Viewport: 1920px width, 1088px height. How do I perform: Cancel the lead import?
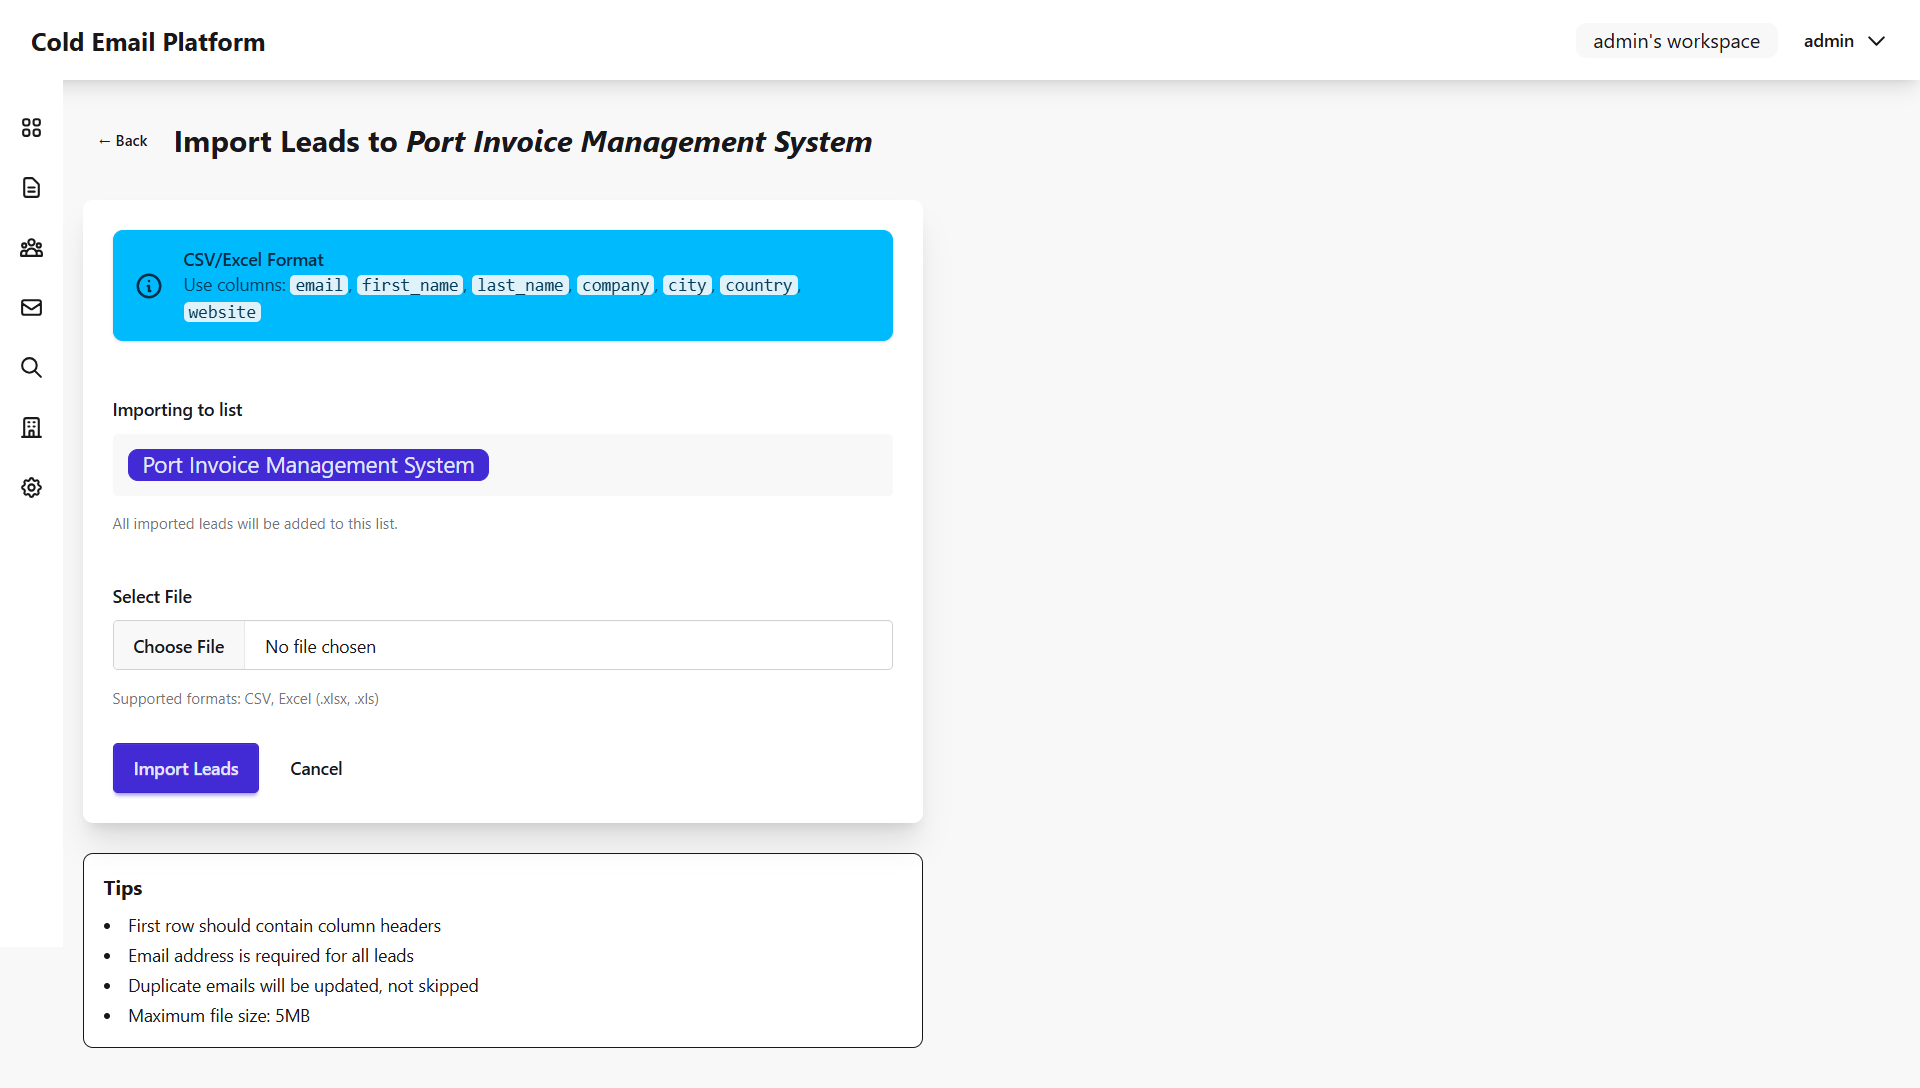(x=316, y=768)
